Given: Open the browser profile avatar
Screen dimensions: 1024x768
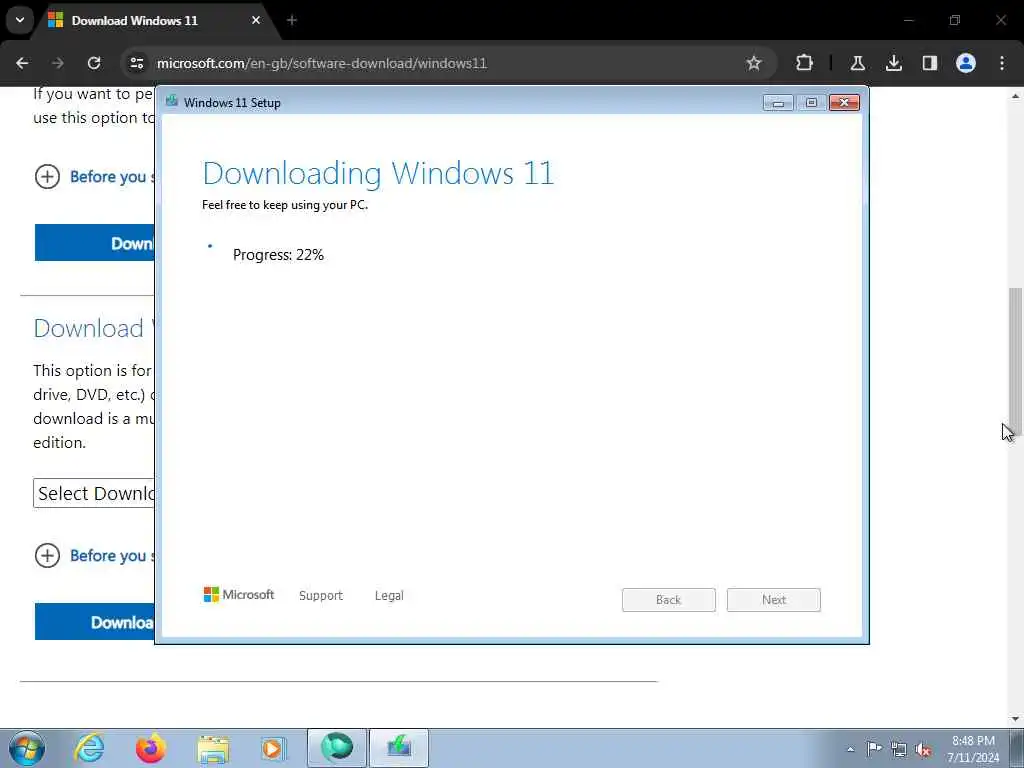Looking at the screenshot, I should point(966,63).
